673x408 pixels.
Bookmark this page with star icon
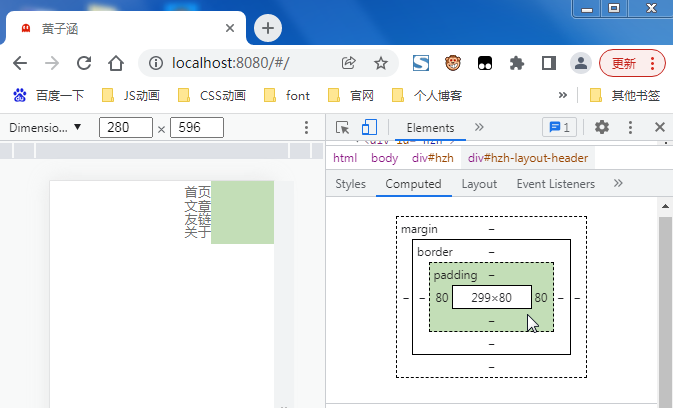[381, 63]
